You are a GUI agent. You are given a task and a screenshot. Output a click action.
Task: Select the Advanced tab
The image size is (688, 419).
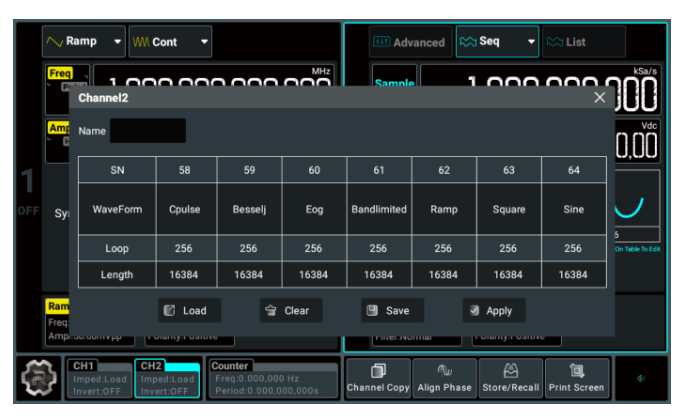click(411, 42)
